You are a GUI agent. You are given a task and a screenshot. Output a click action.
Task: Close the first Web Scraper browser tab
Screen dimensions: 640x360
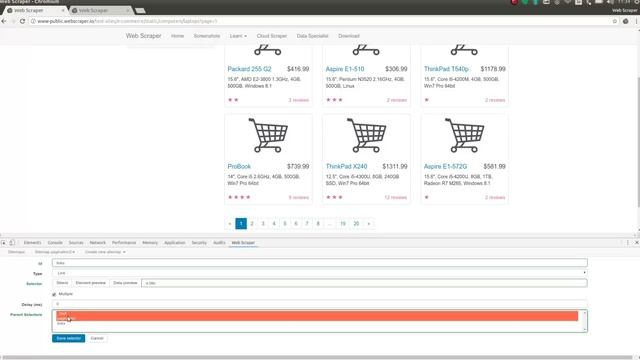point(63,10)
